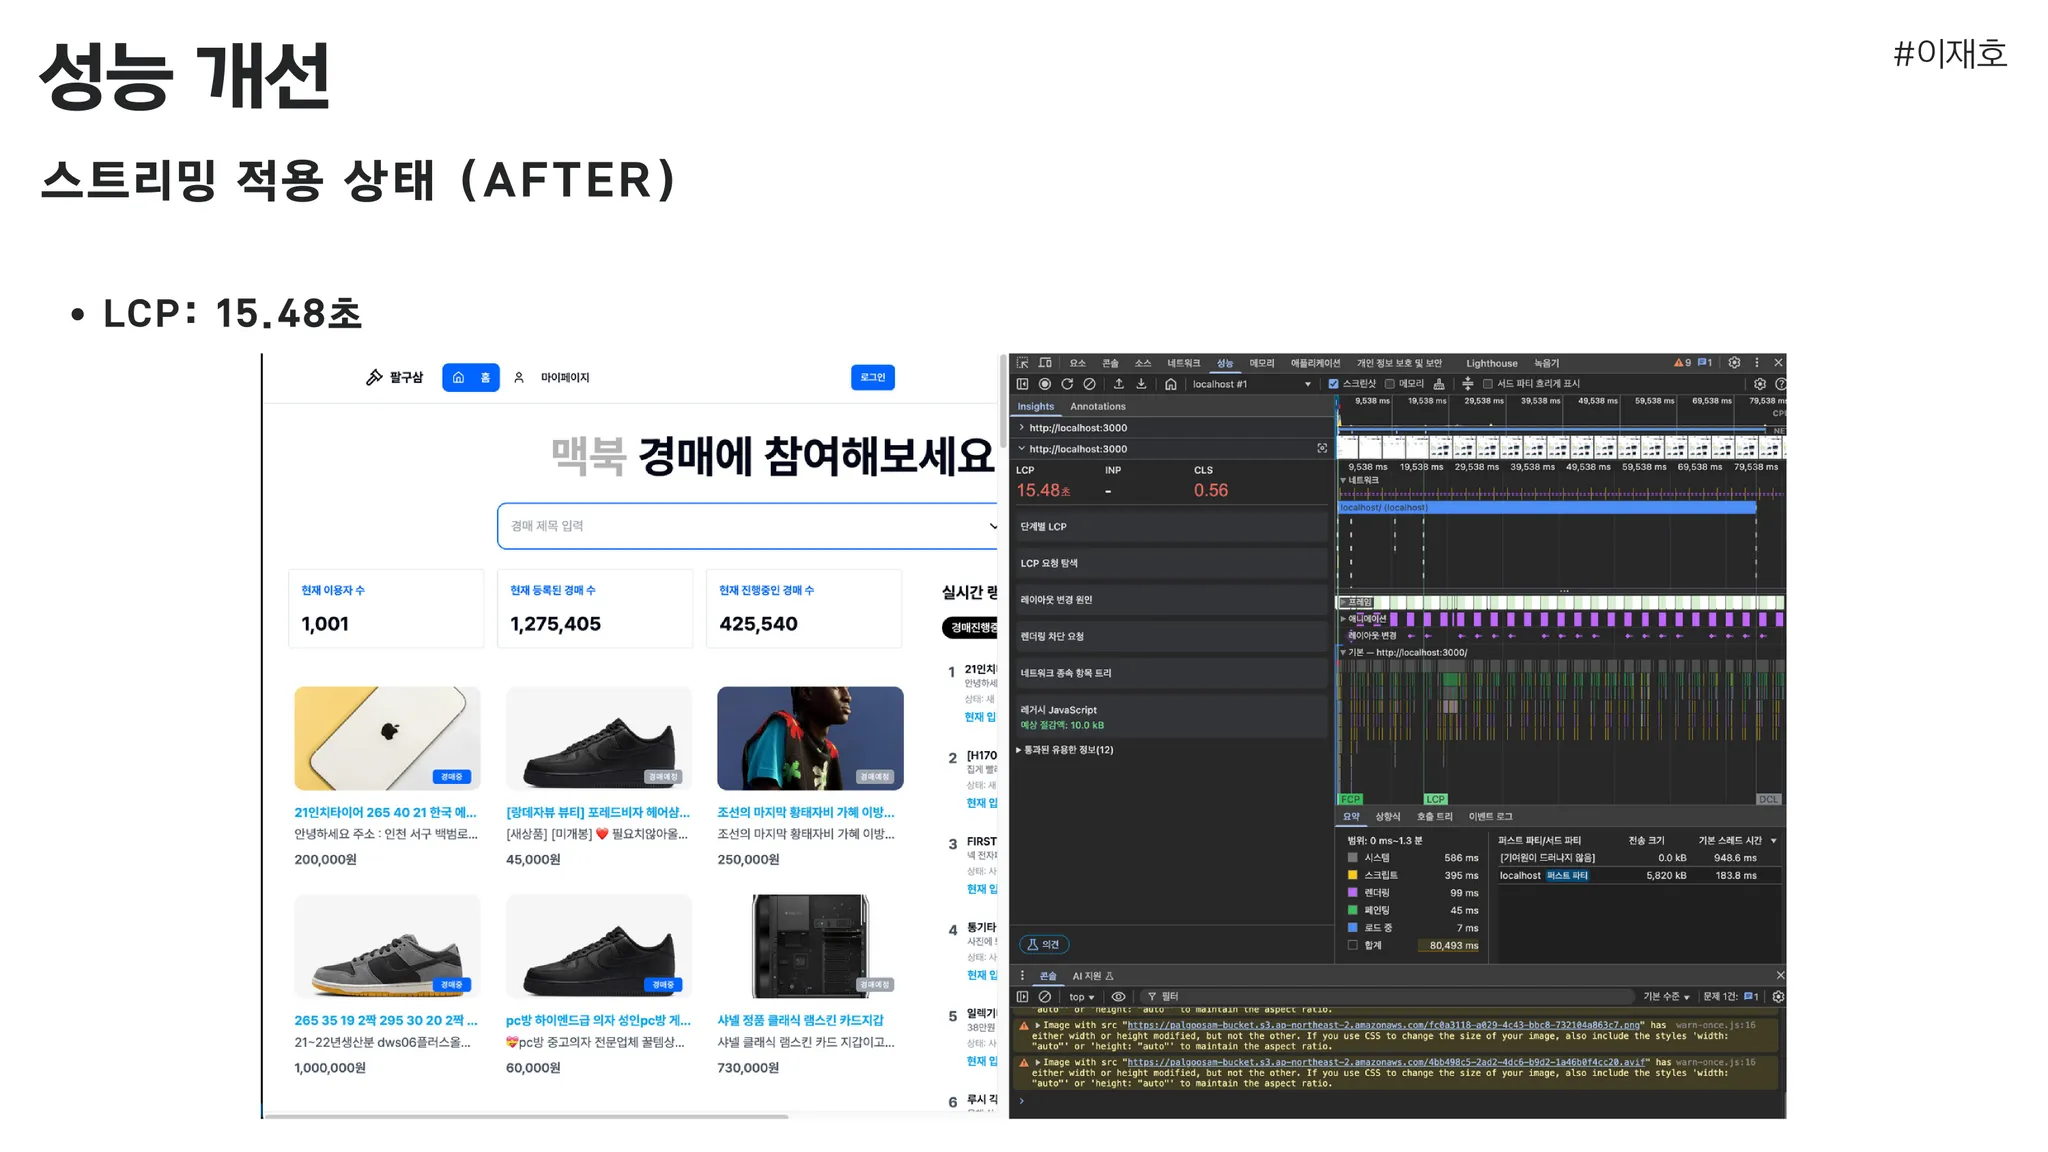Click the performance help question mark icon
This screenshot has width=2048, height=1152.
[x=1780, y=384]
